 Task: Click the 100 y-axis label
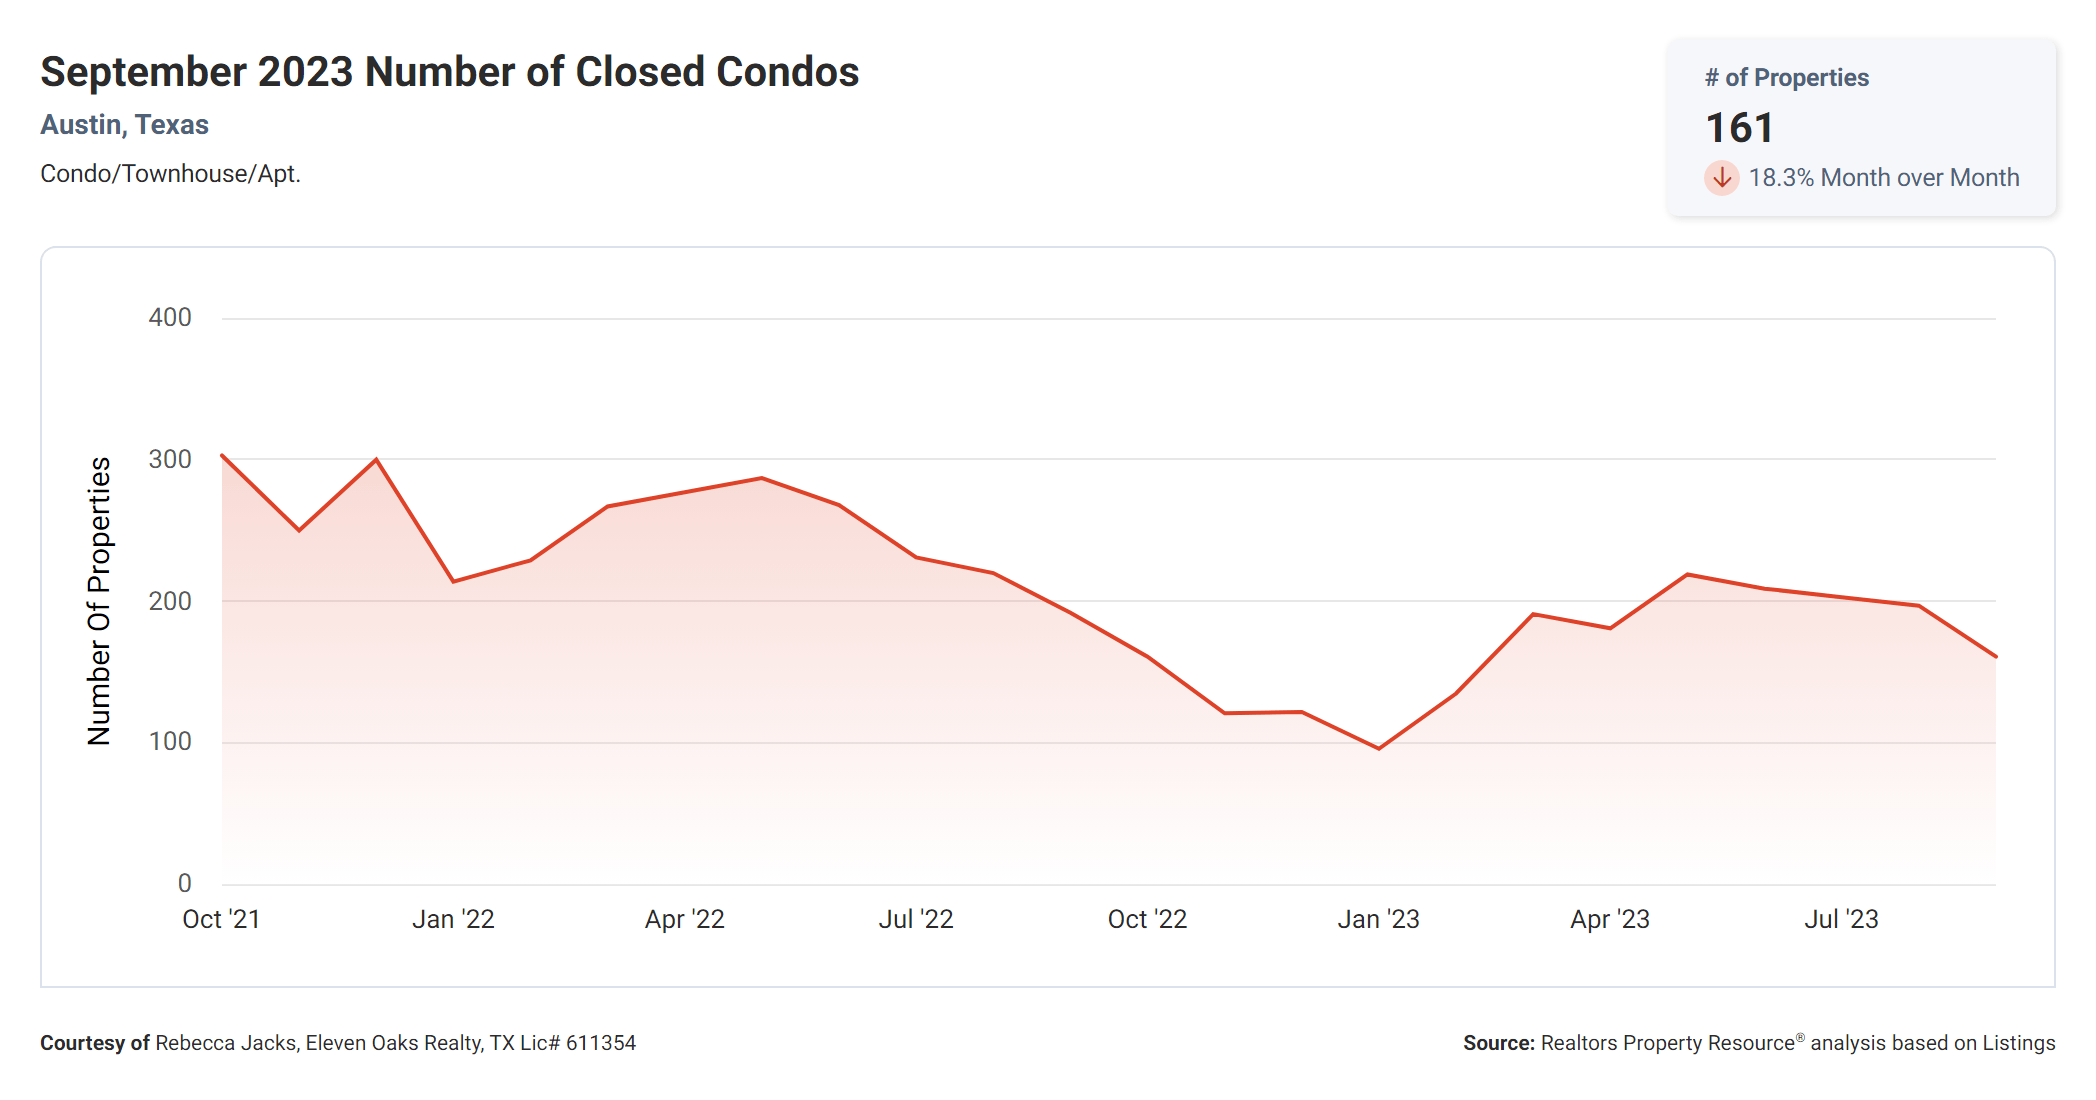(x=170, y=742)
